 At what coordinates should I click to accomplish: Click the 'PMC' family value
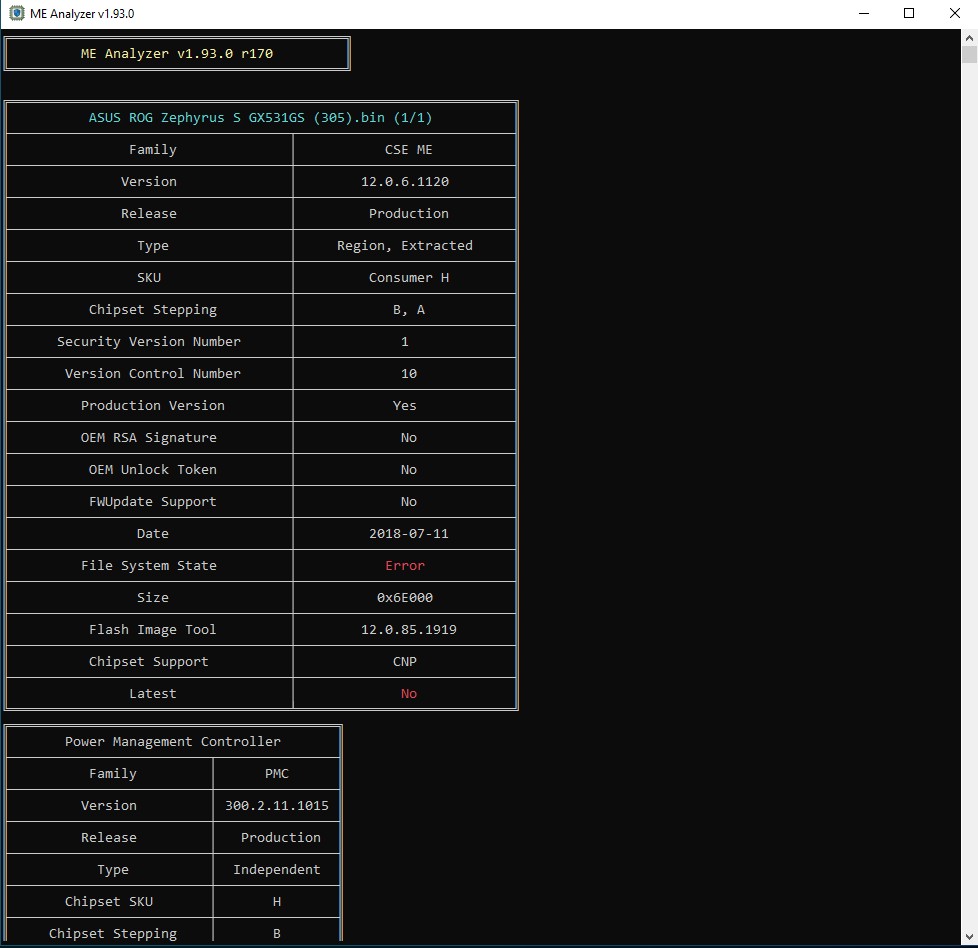277,773
